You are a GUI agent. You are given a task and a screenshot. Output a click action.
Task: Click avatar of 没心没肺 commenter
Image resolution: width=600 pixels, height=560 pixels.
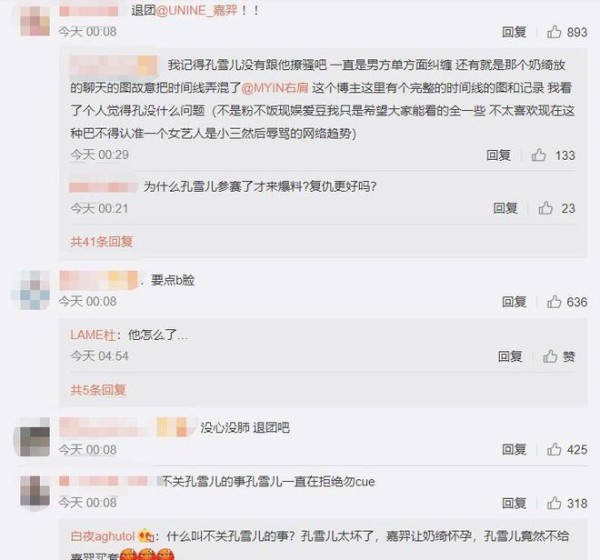35,437
